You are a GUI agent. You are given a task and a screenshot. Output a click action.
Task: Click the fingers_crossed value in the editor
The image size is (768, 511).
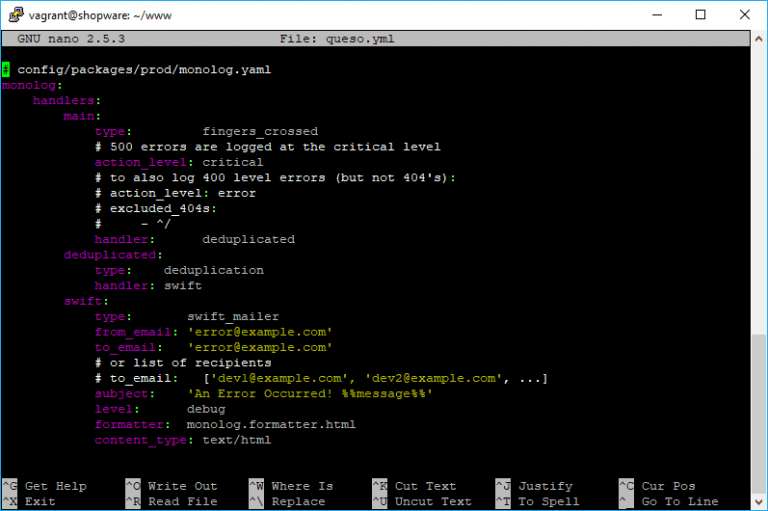(x=260, y=131)
